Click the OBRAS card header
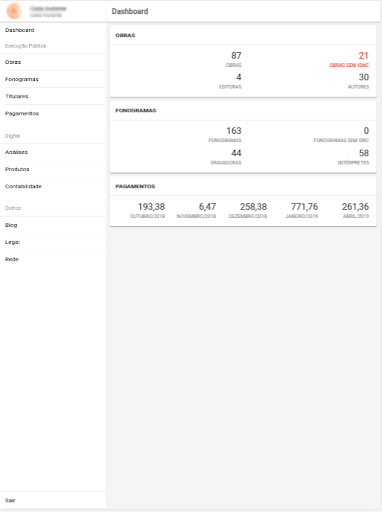The height and width of the screenshot is (512, 382). pyautogui.click(x=125, y=35)
